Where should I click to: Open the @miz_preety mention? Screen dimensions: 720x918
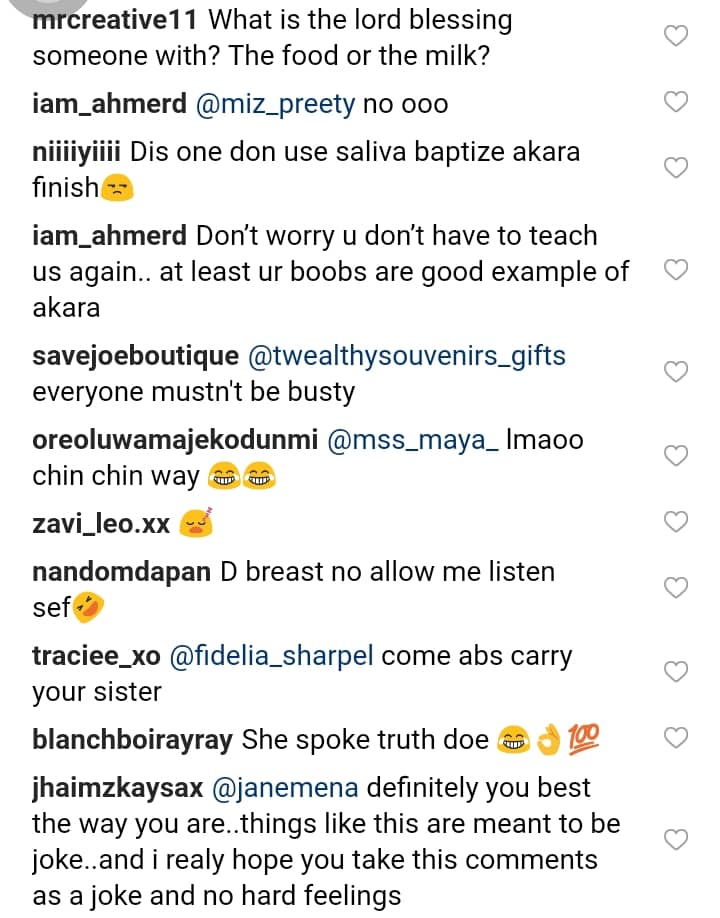(276, 104)
